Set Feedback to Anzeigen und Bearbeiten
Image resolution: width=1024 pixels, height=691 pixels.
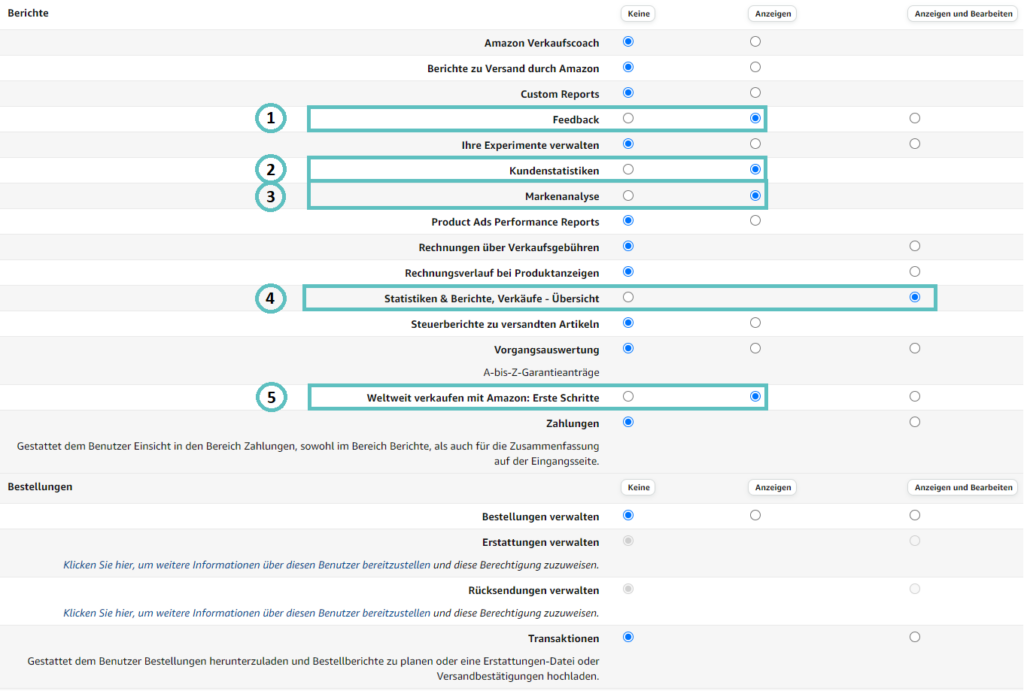coord(914,118)
